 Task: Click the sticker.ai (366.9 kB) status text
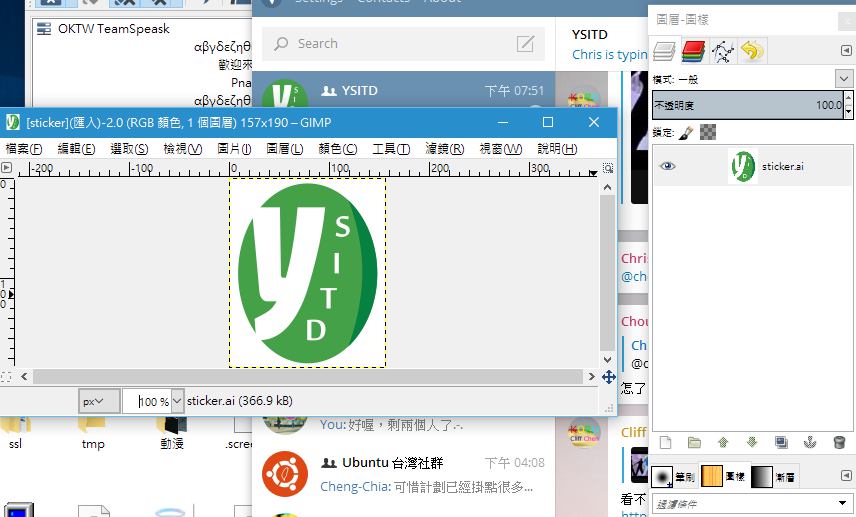pyautogui.click(x=240, y=401)
